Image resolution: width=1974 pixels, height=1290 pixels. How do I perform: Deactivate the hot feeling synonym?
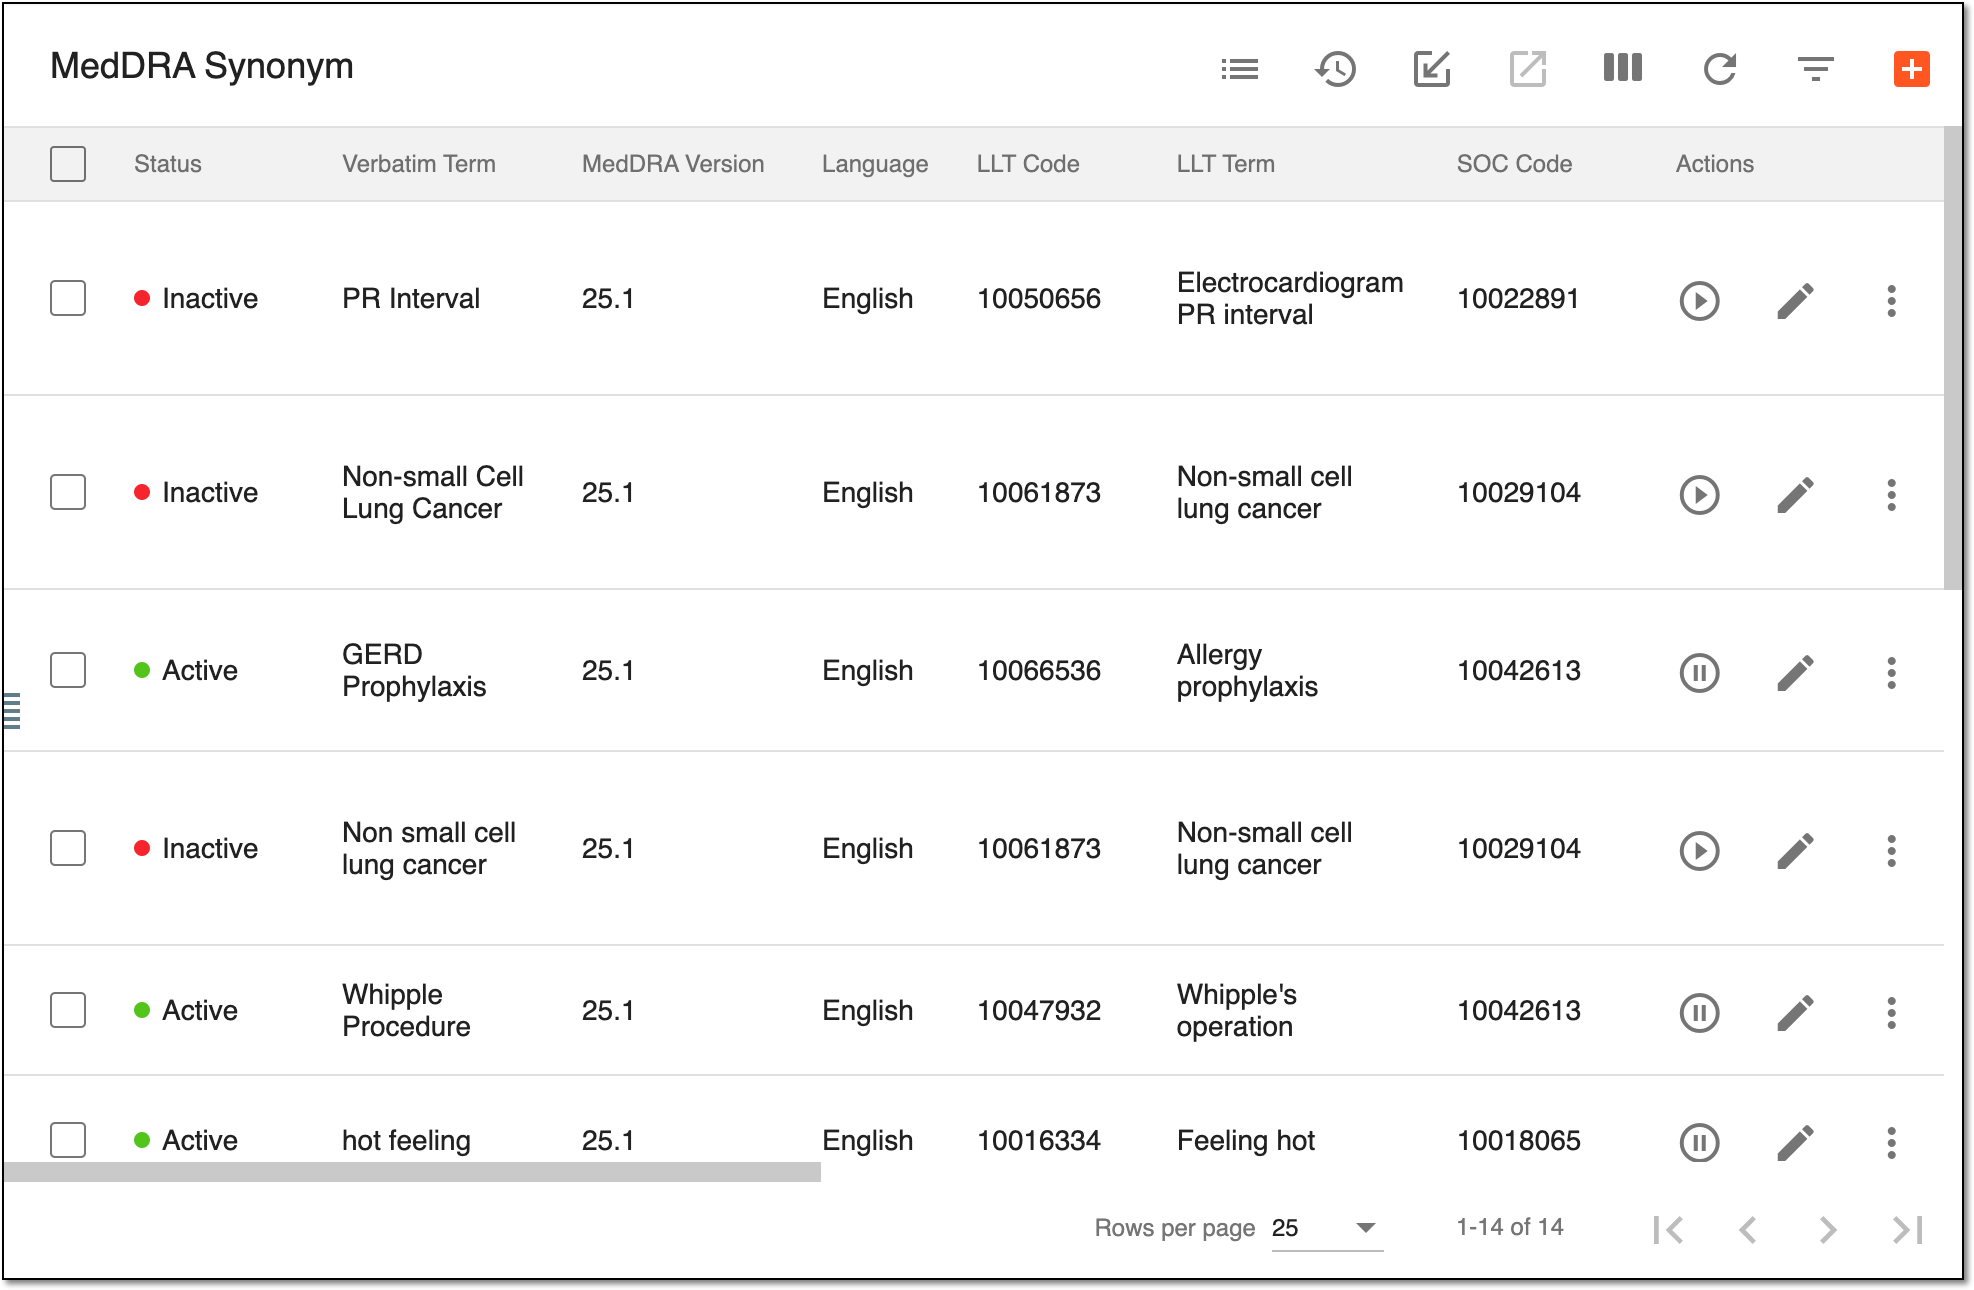(x=1699, y=1142)
